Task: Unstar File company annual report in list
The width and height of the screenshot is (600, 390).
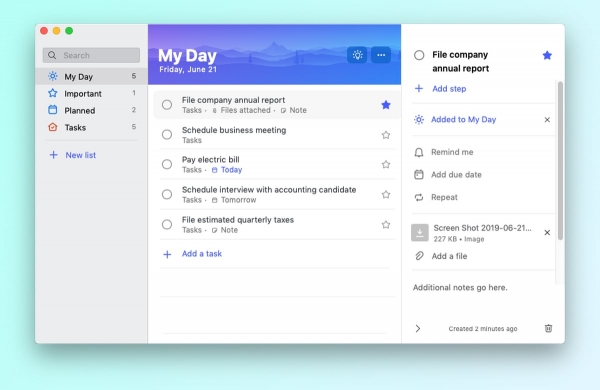Action: point(386,105)
